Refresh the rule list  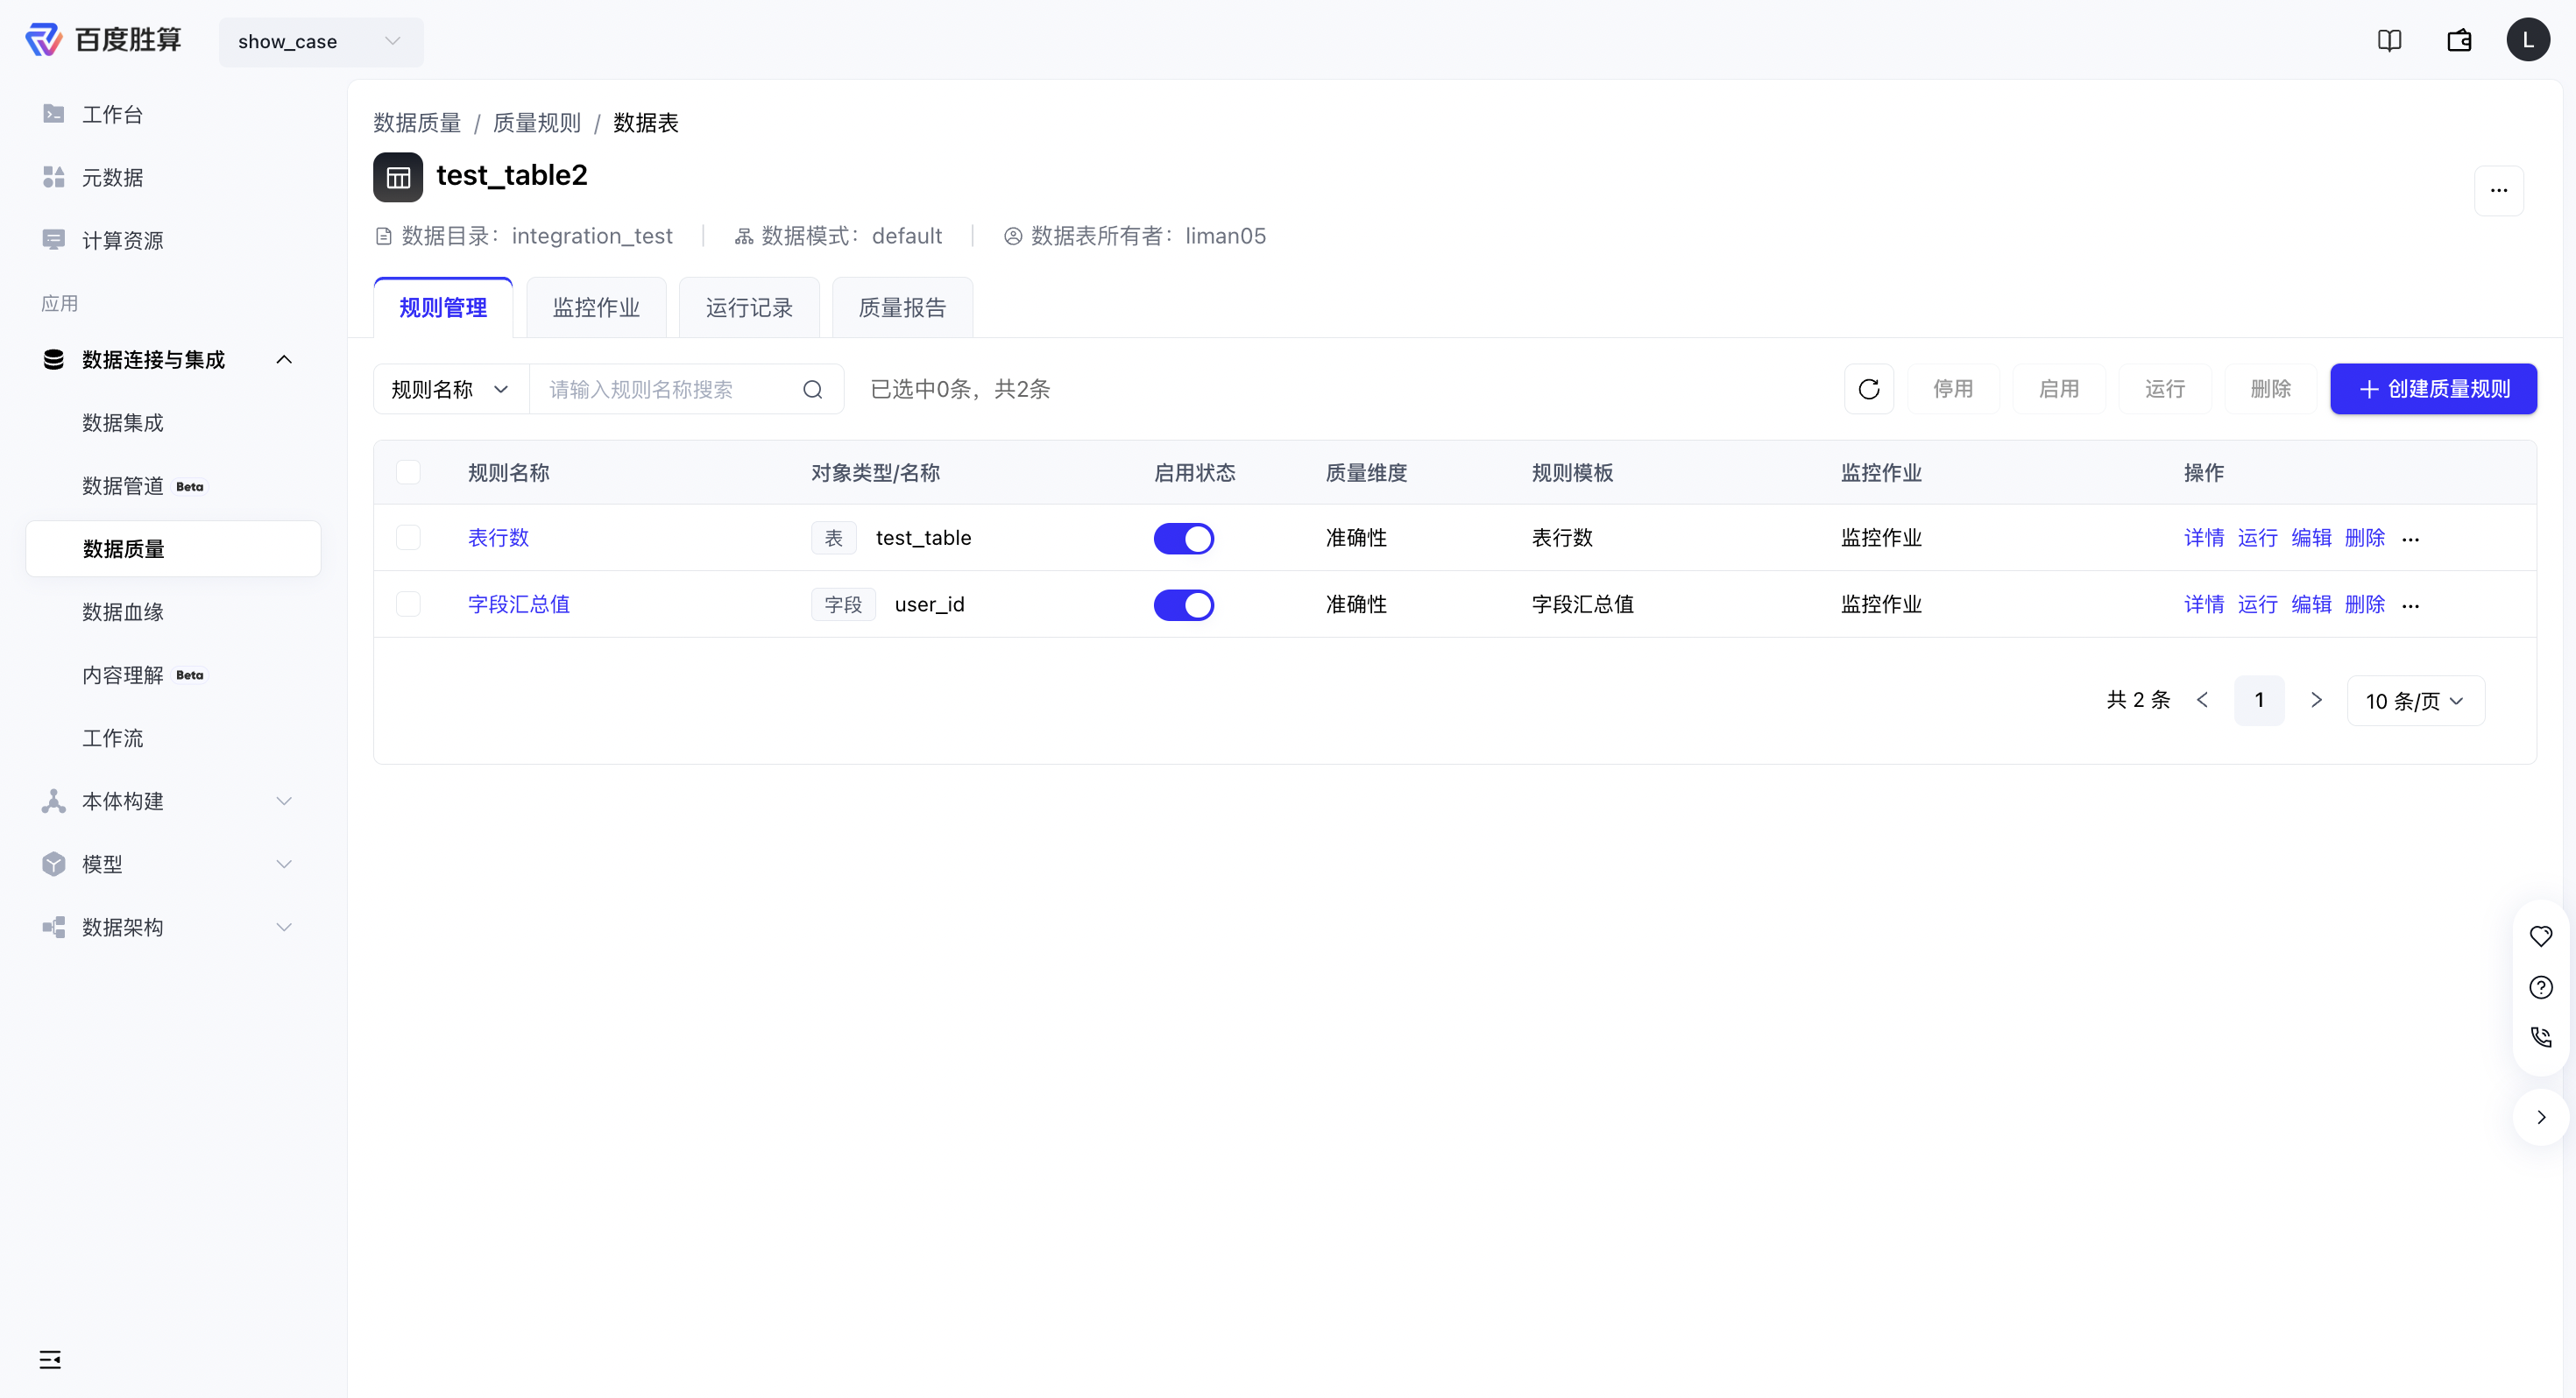[1868, 389]
